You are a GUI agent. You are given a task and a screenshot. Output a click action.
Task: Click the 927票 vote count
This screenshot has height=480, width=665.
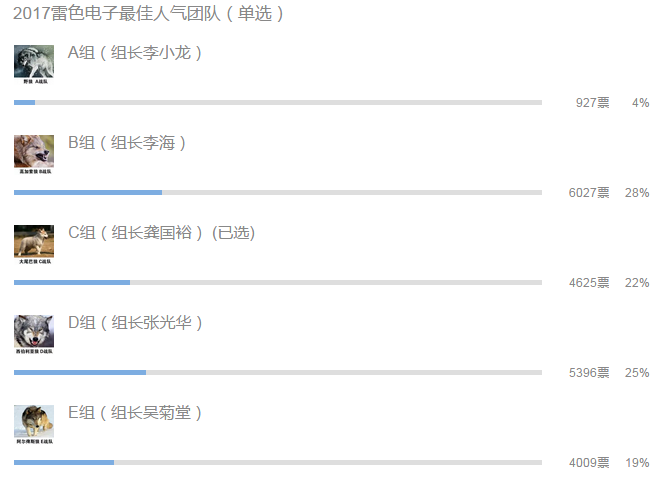[592, 103]
